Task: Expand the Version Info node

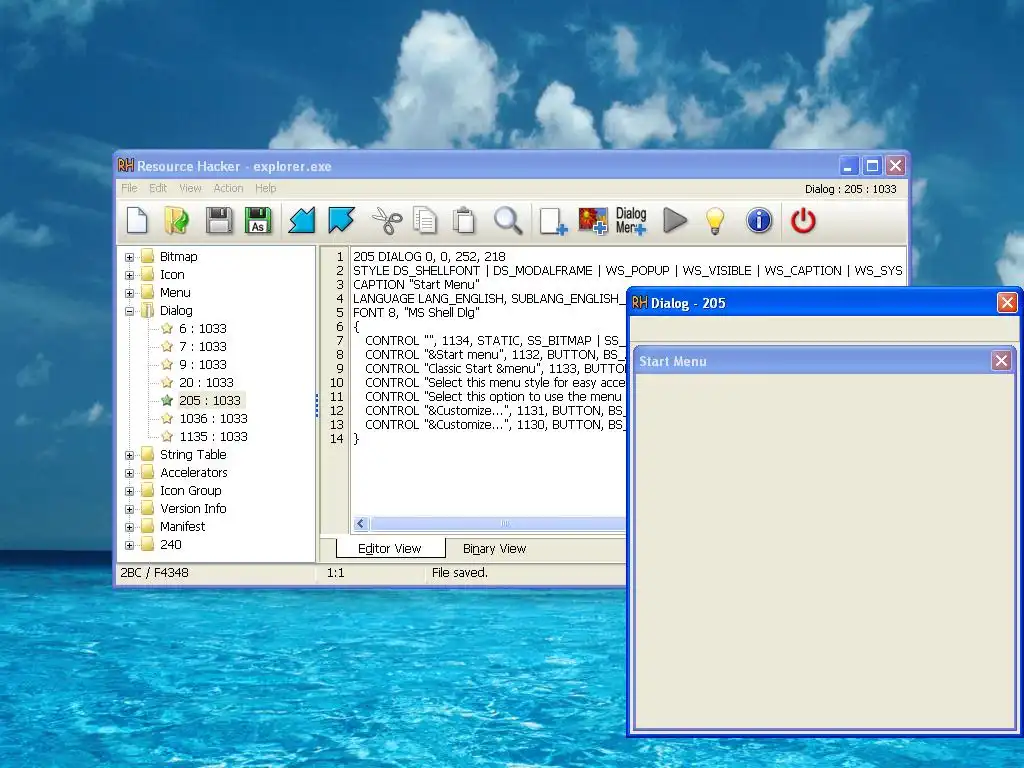Action: [x=129, y=509]
